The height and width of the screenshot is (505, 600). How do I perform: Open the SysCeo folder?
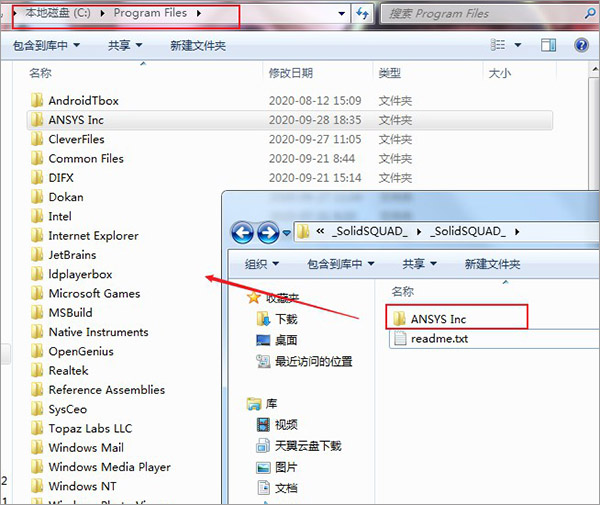(x=59, y=409)
